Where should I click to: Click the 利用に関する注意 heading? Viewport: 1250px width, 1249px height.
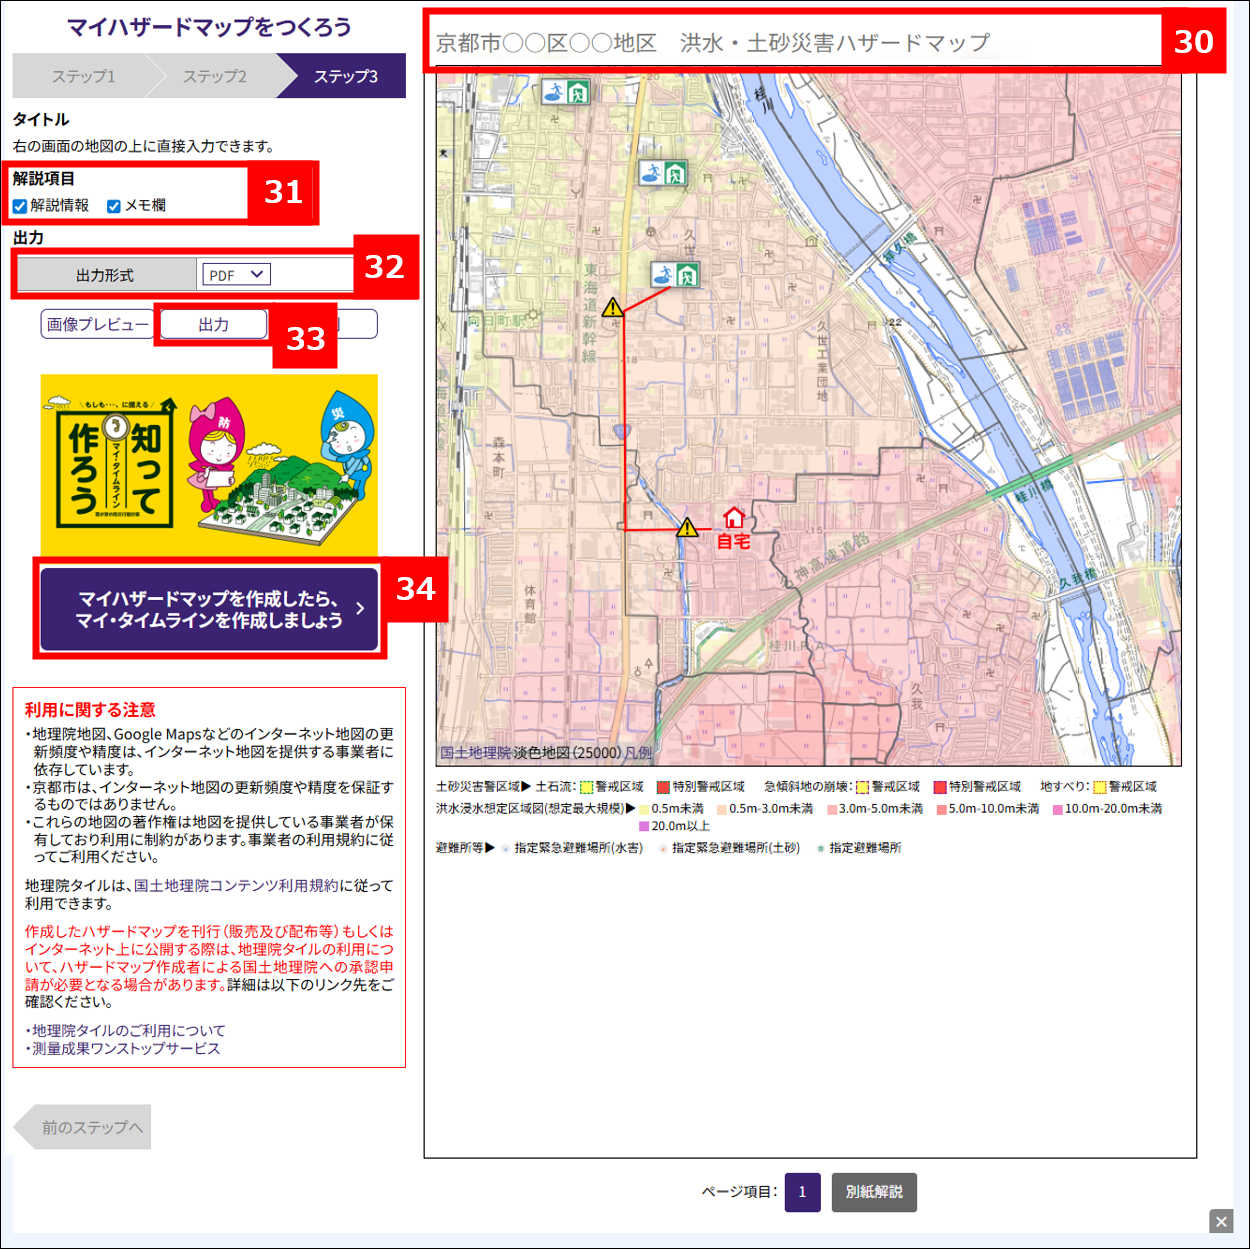pos(90,709)
